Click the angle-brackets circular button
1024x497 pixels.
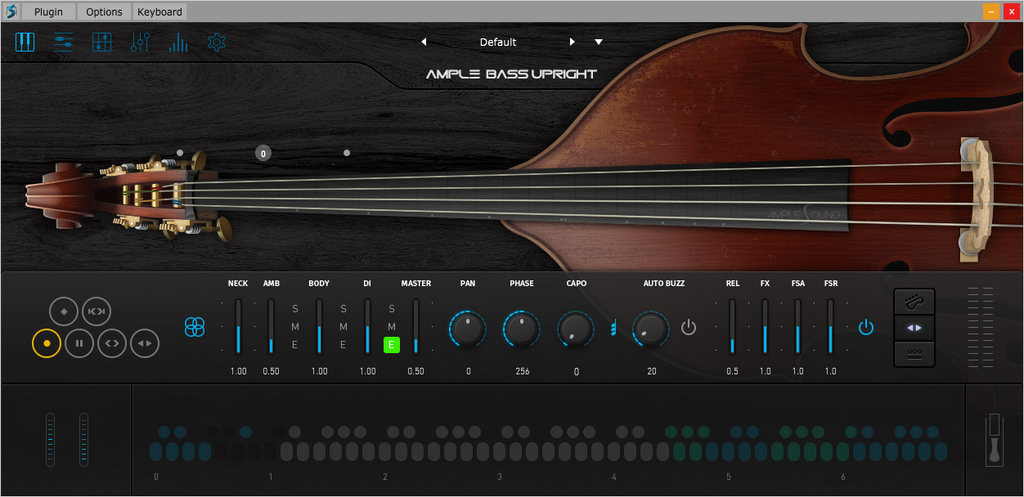pos(112,343)
